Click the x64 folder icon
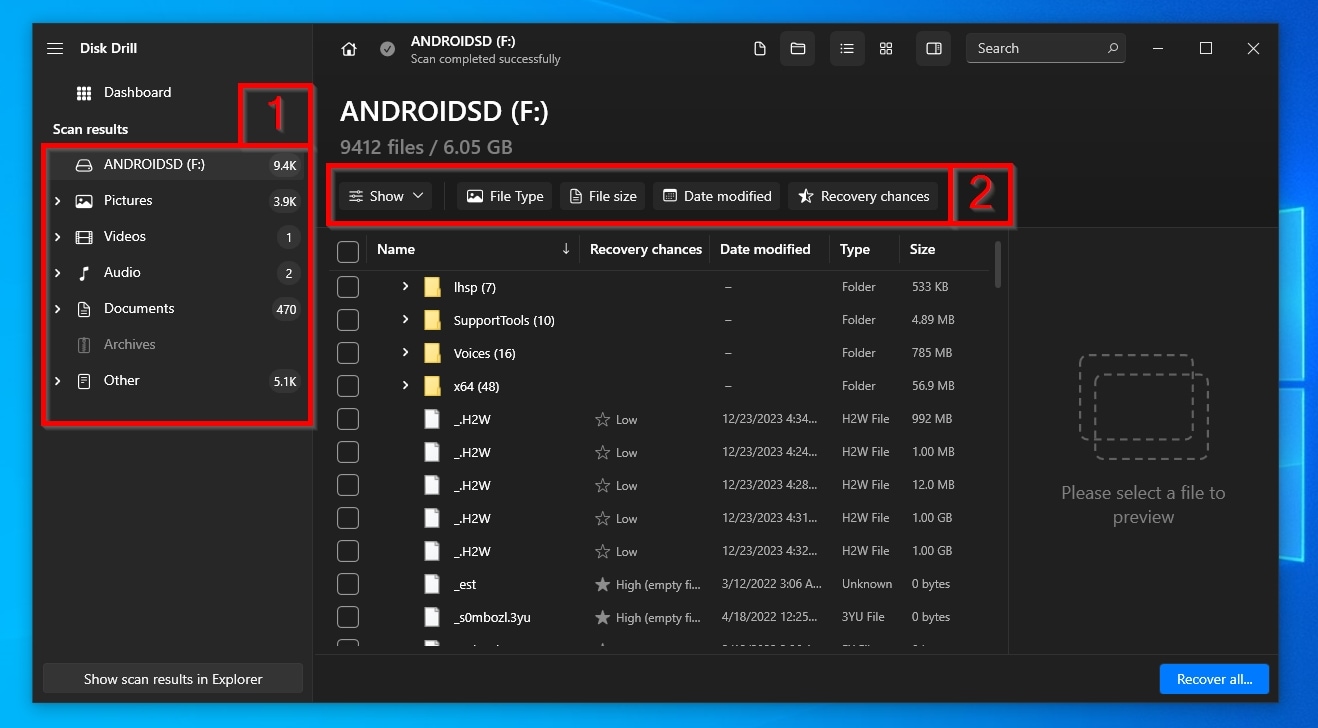Screen dimensions: 1318x728 (x=432, y=387)
